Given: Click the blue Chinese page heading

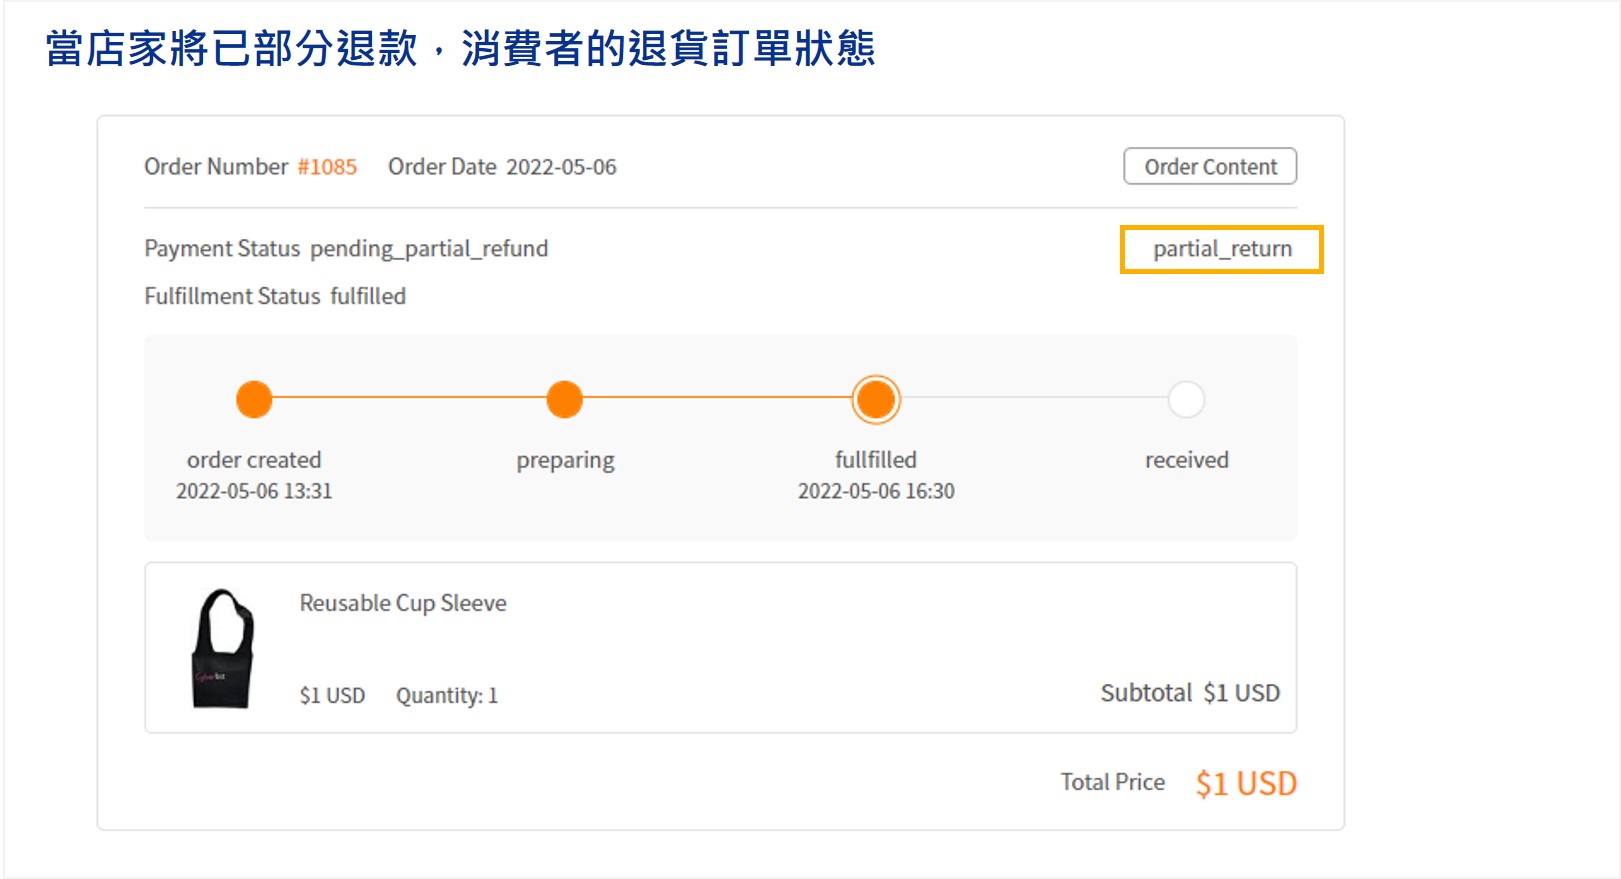Looking at the screenshot, I should 460,48.
